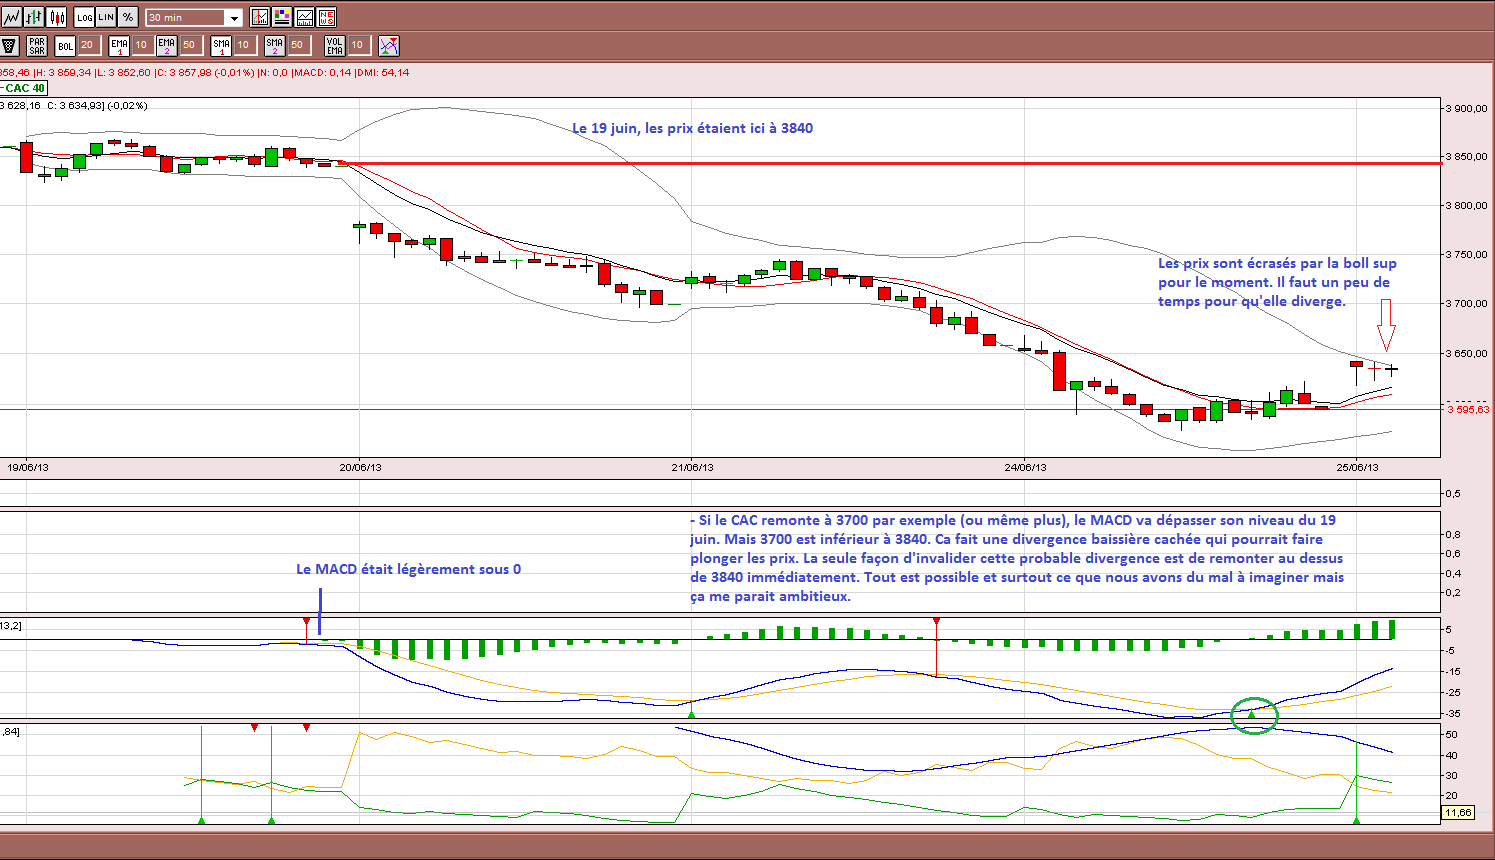This screenshot has width=1495, height=860.
Task: Toggle the EMA 1 moving average
Action: click(x=119, y=45)
